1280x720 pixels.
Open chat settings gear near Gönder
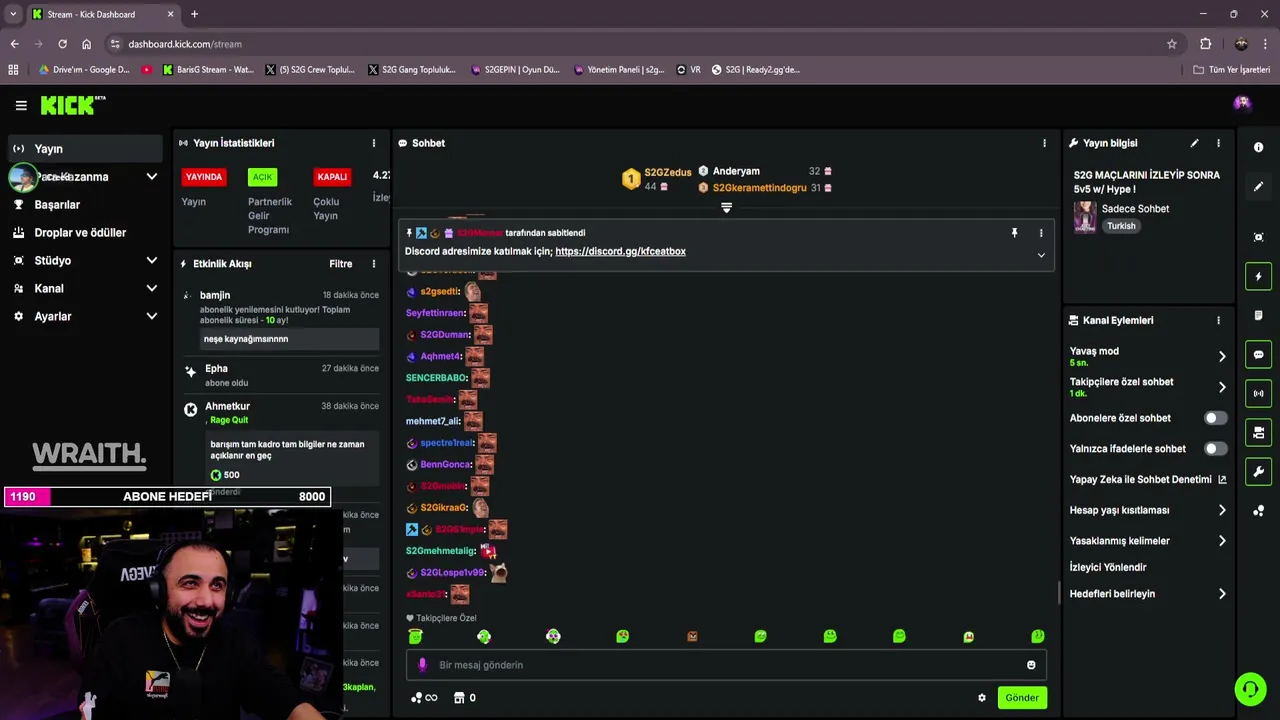click(x=982, y=698)
